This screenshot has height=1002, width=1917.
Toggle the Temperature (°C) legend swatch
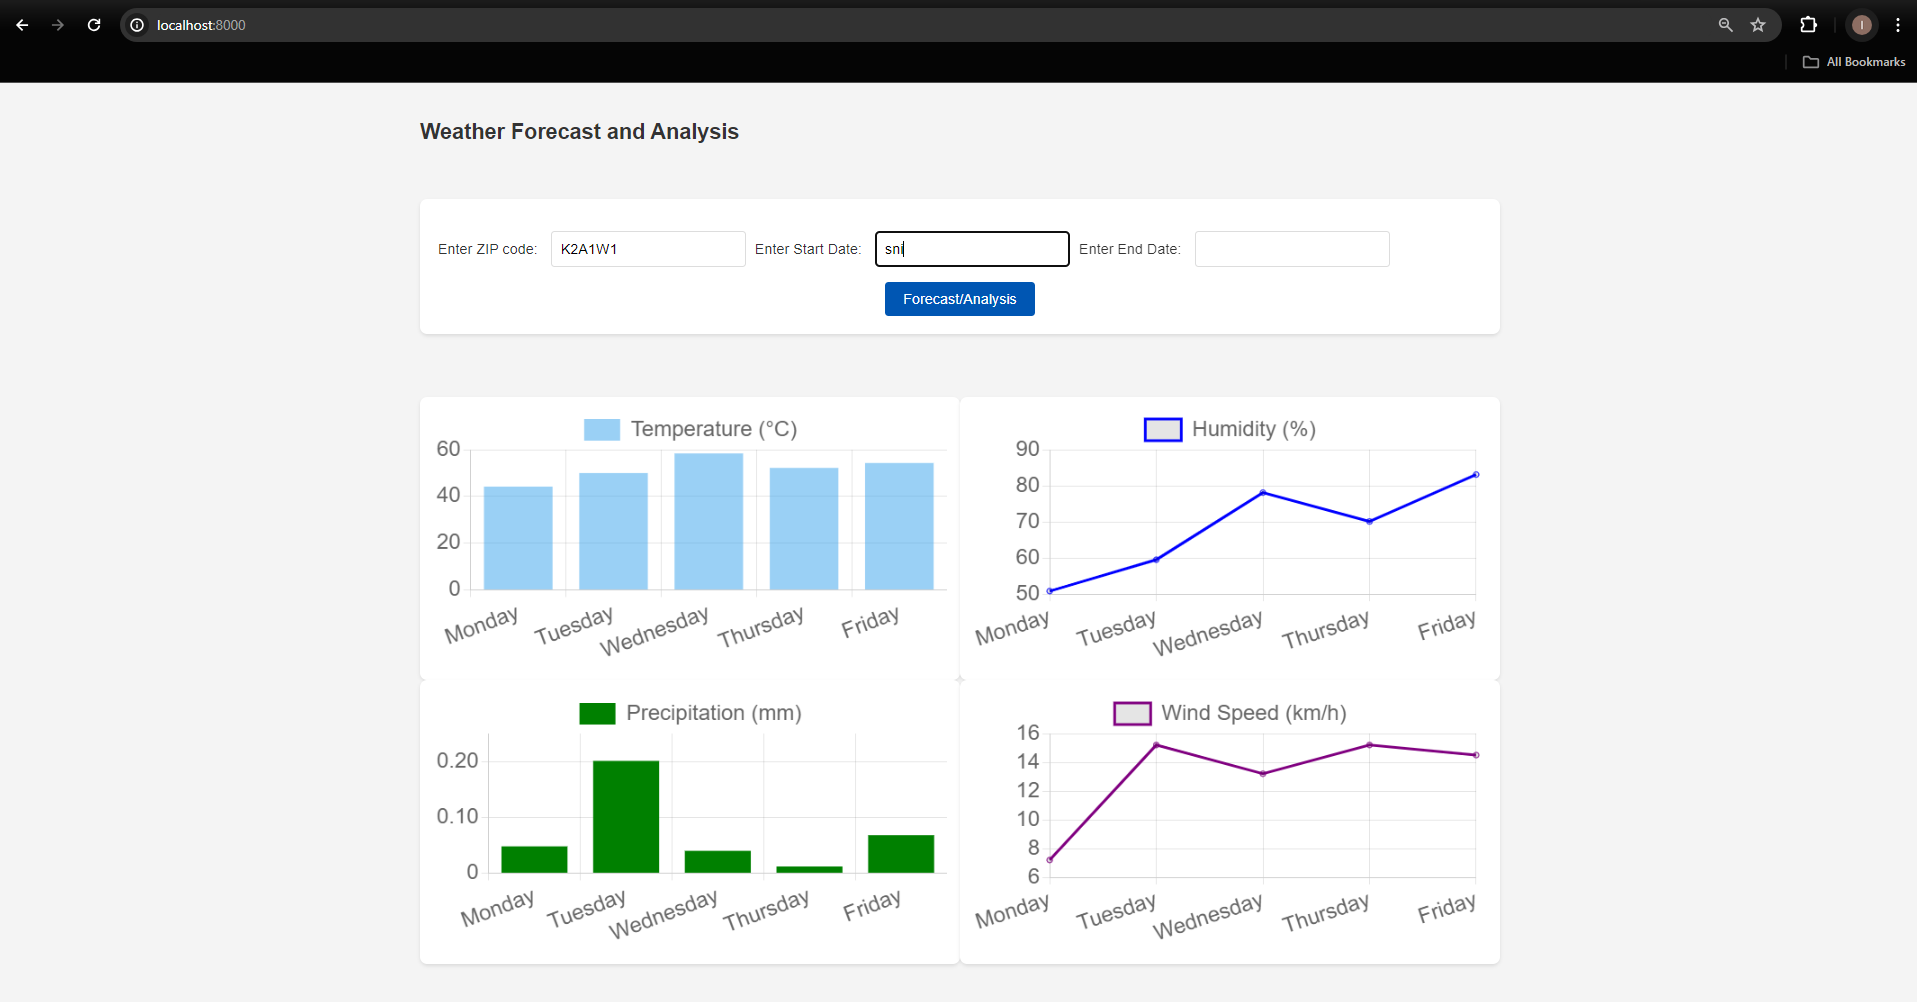coord(602,430)
